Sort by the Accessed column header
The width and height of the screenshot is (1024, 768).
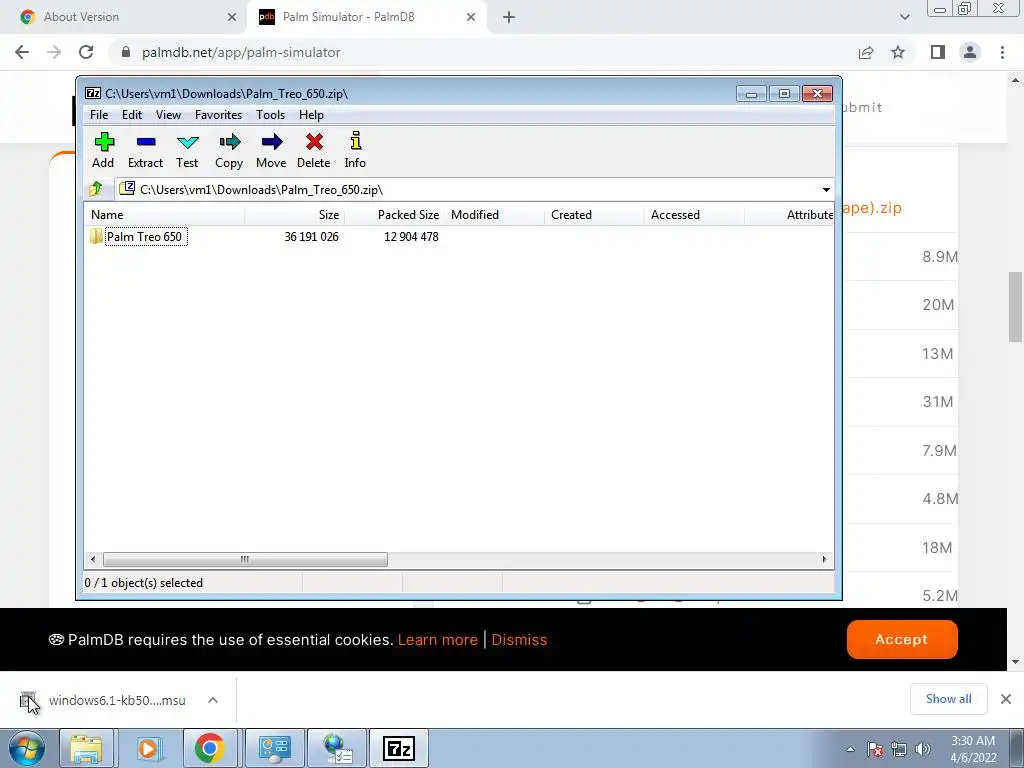click(x=694, y=215)
